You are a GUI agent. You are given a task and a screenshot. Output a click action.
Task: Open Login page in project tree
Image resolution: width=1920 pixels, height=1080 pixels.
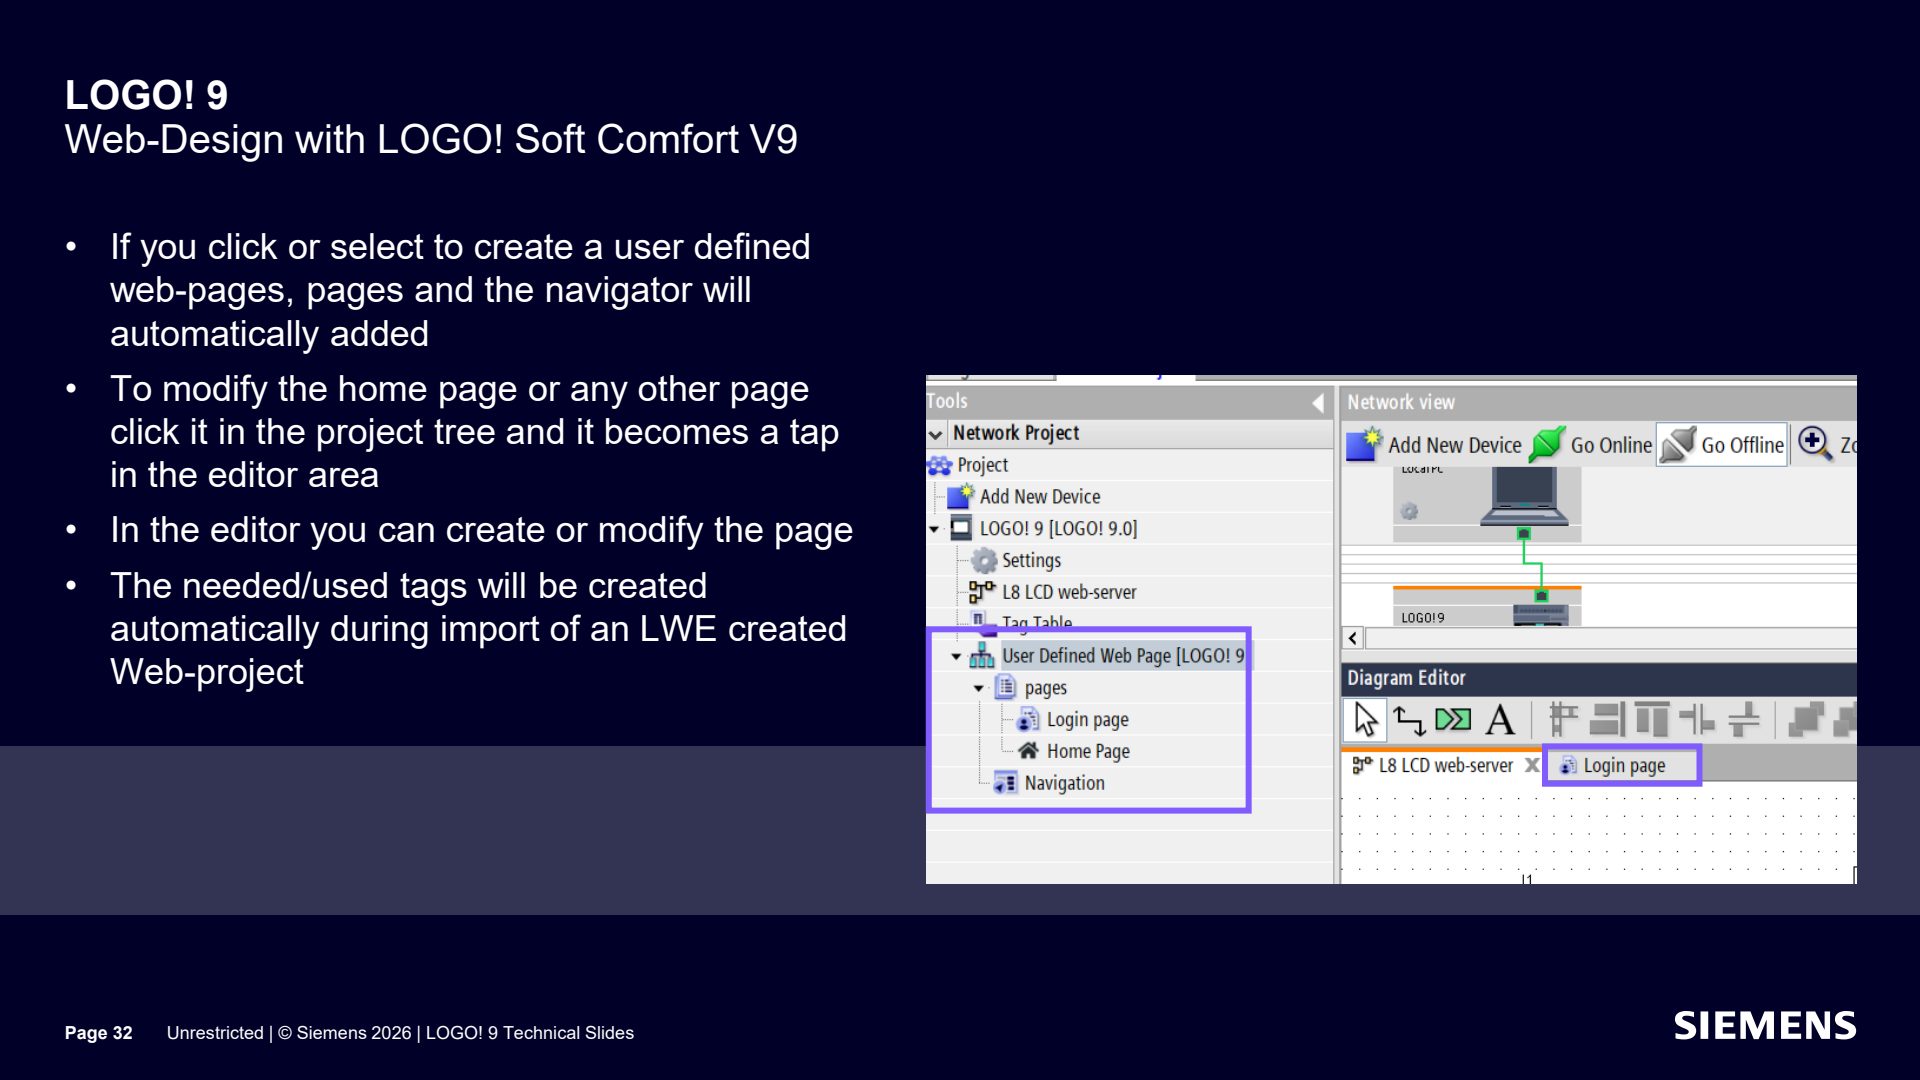pos(1073,720)
